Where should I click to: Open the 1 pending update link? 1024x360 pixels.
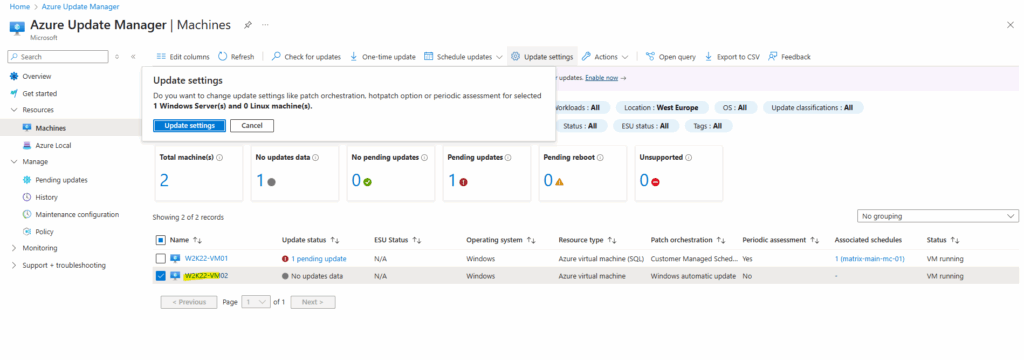tap(319, 259)
